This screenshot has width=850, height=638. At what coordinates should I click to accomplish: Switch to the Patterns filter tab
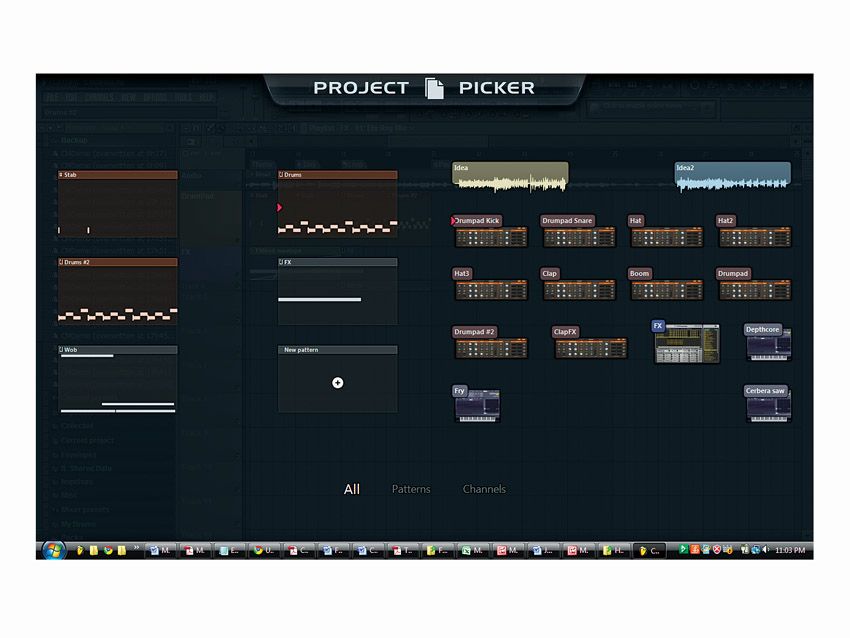coord(411,489)
